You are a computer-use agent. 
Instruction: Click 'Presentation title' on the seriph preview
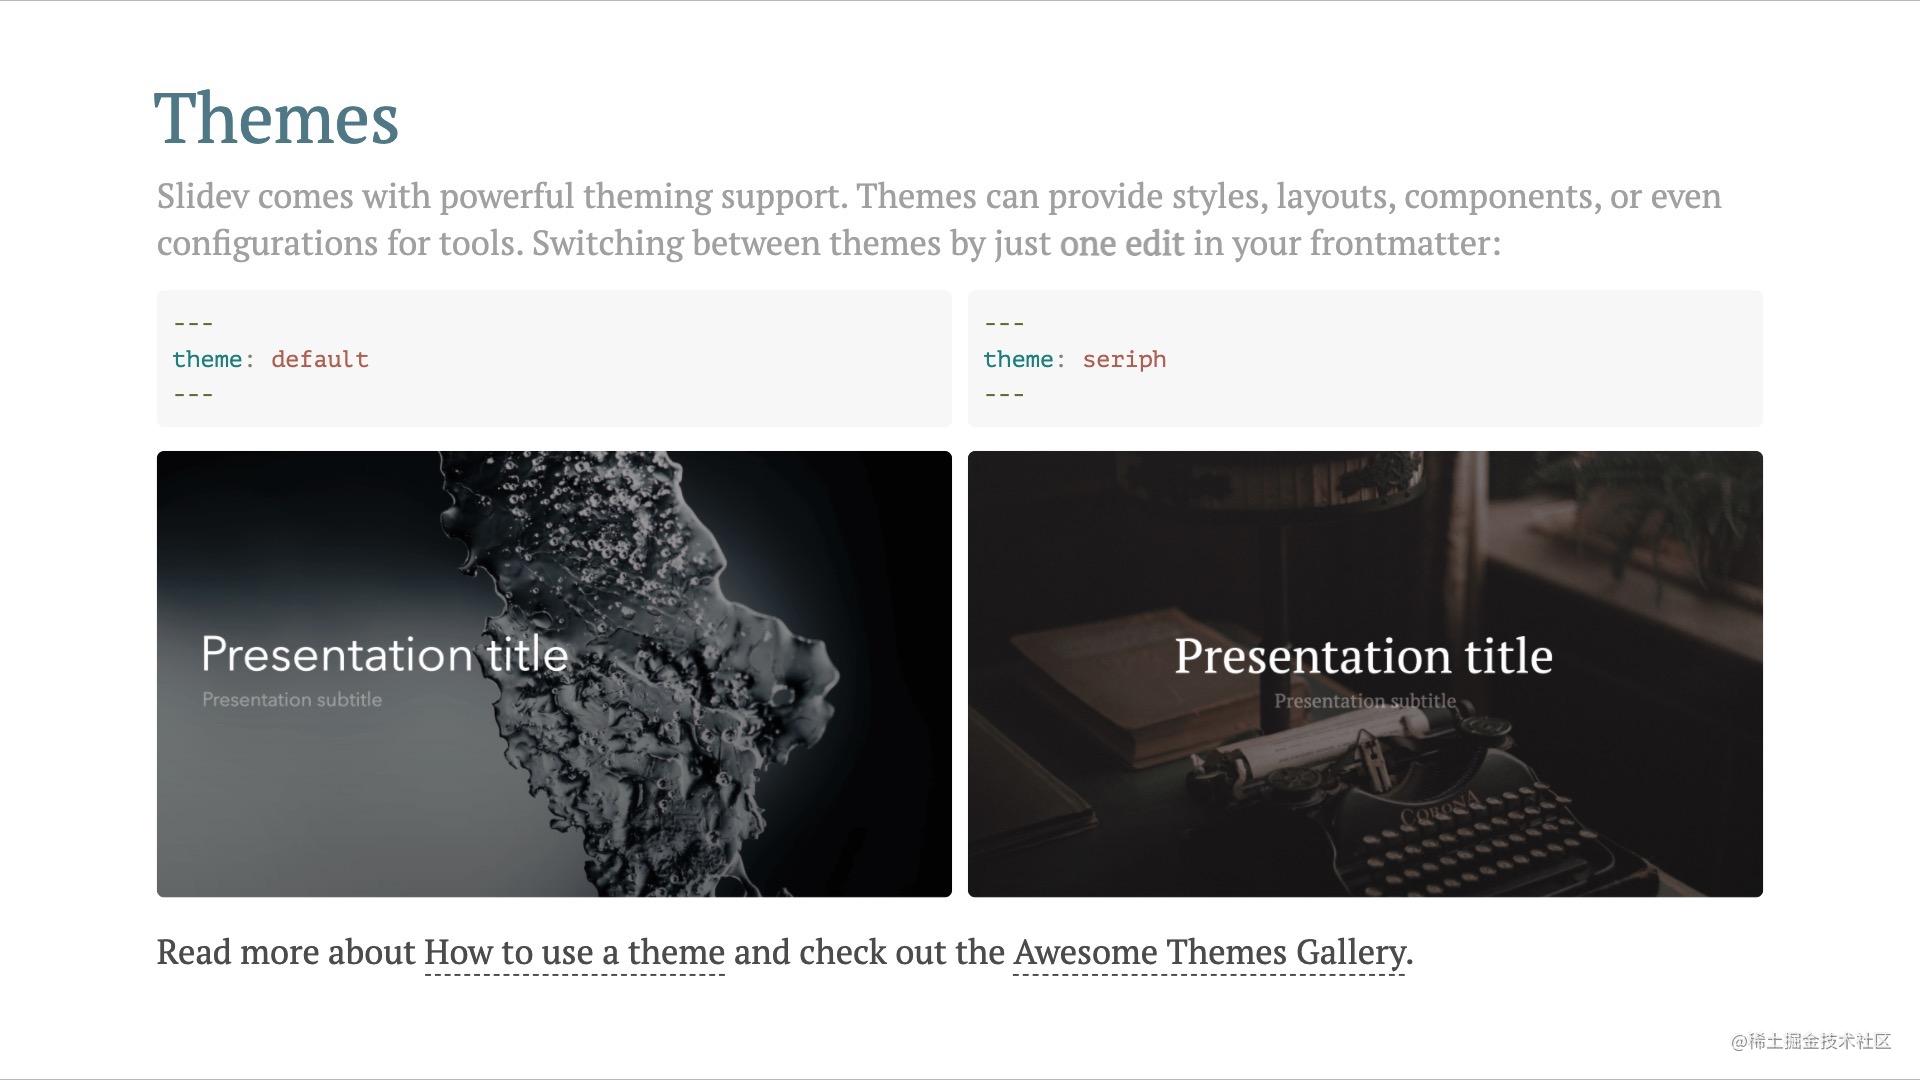coord(1364,657)
